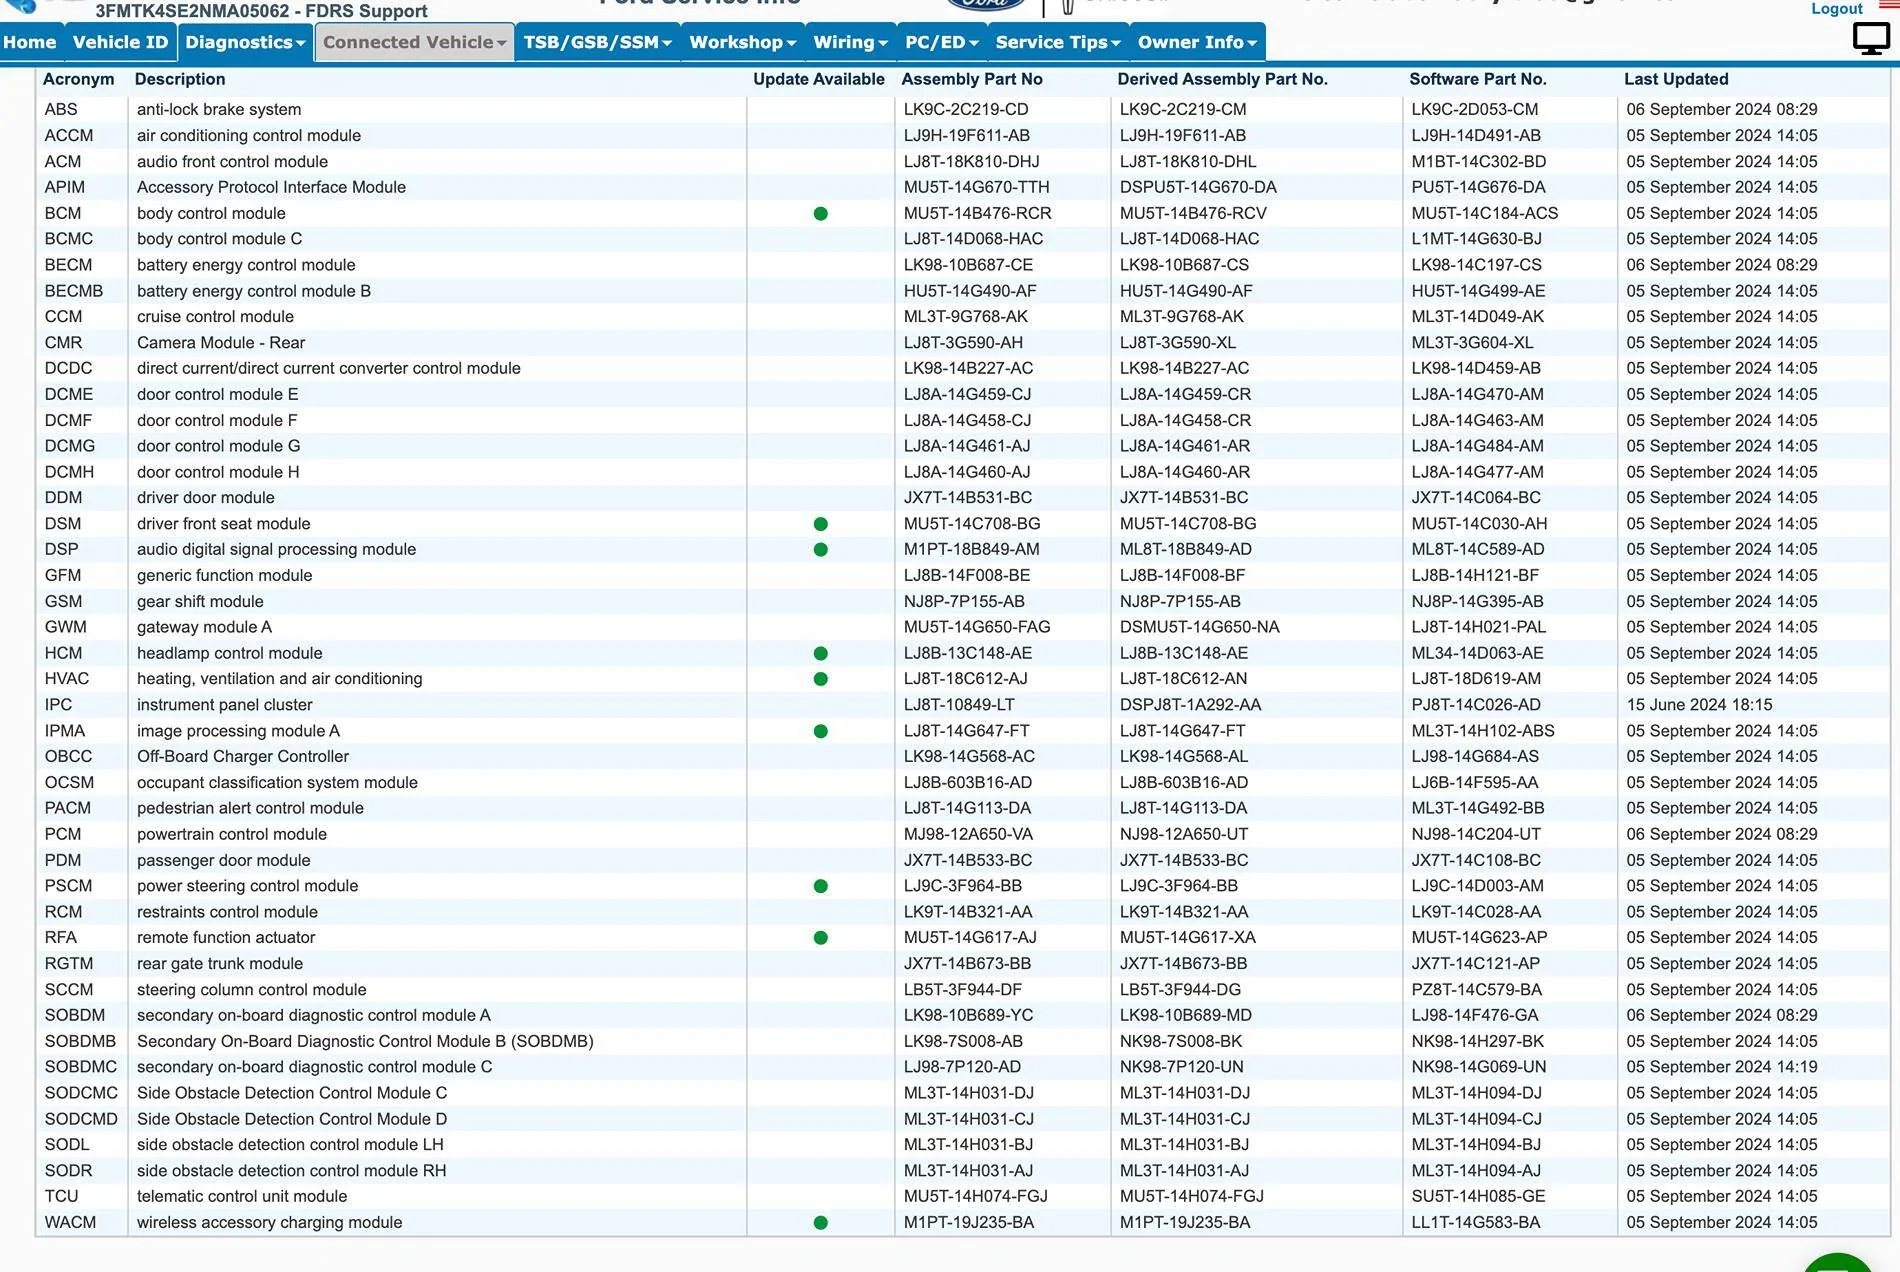The width and height of the screenshot is (1900, 1272).
Task: Select the DCDC acronym cell
Action: coord(68,368)
